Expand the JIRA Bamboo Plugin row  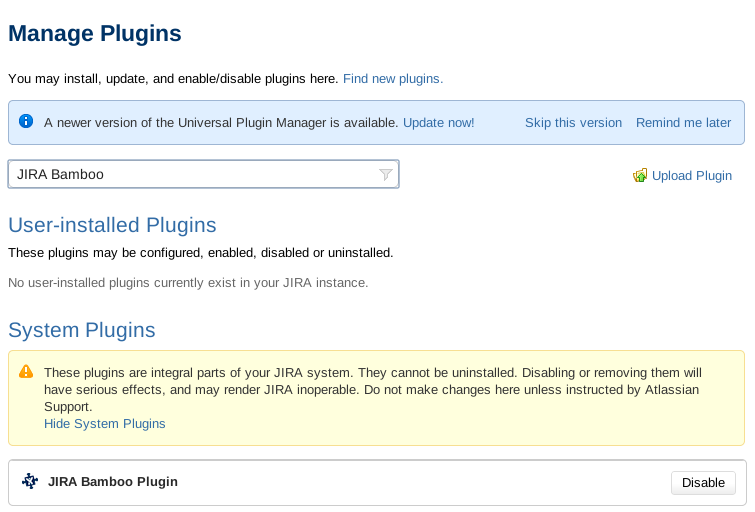[377, 483]
